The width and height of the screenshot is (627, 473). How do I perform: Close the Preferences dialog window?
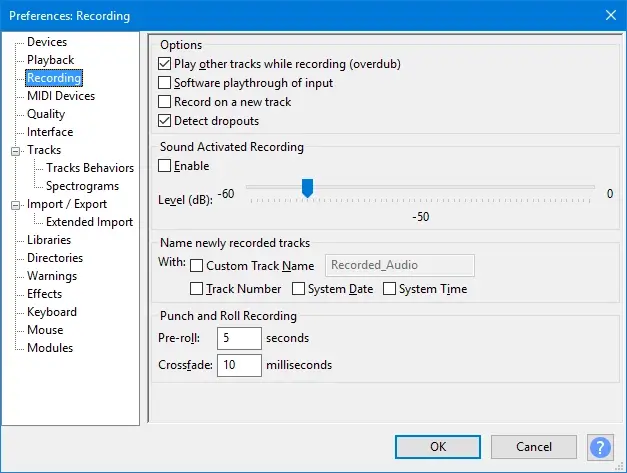pos(609,14)
